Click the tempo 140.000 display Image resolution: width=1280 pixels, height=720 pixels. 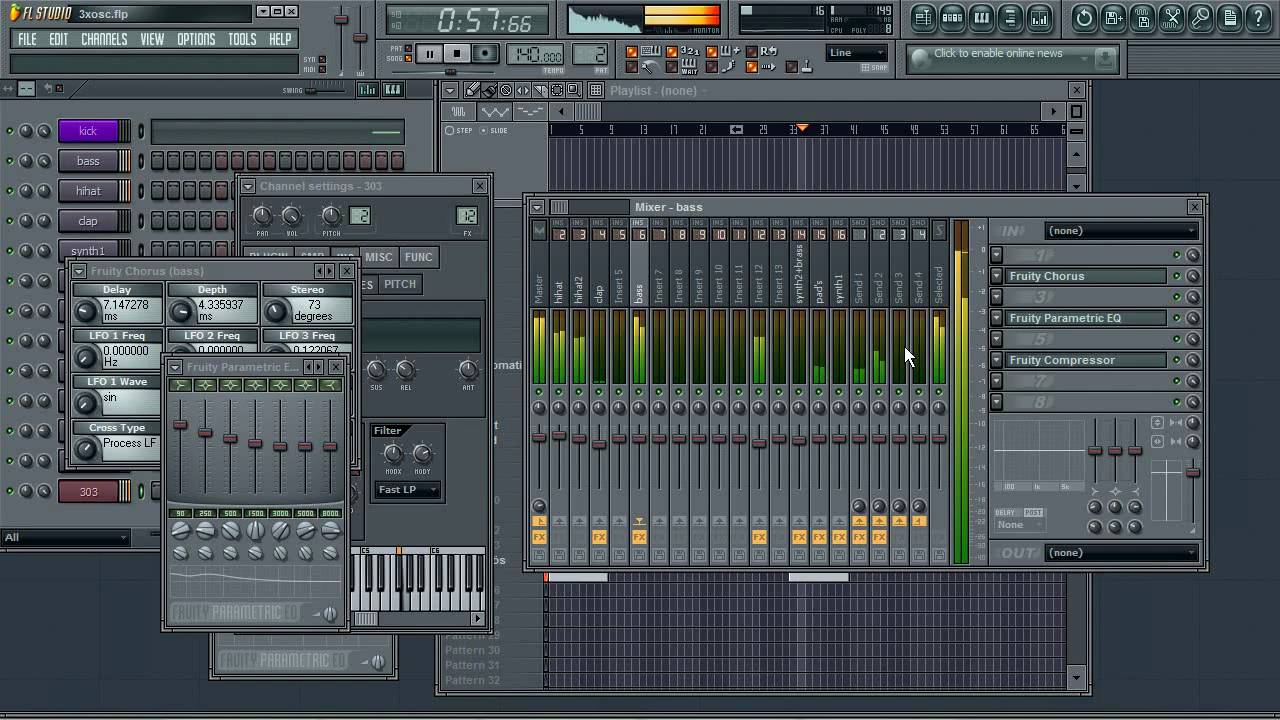[536, 55]
